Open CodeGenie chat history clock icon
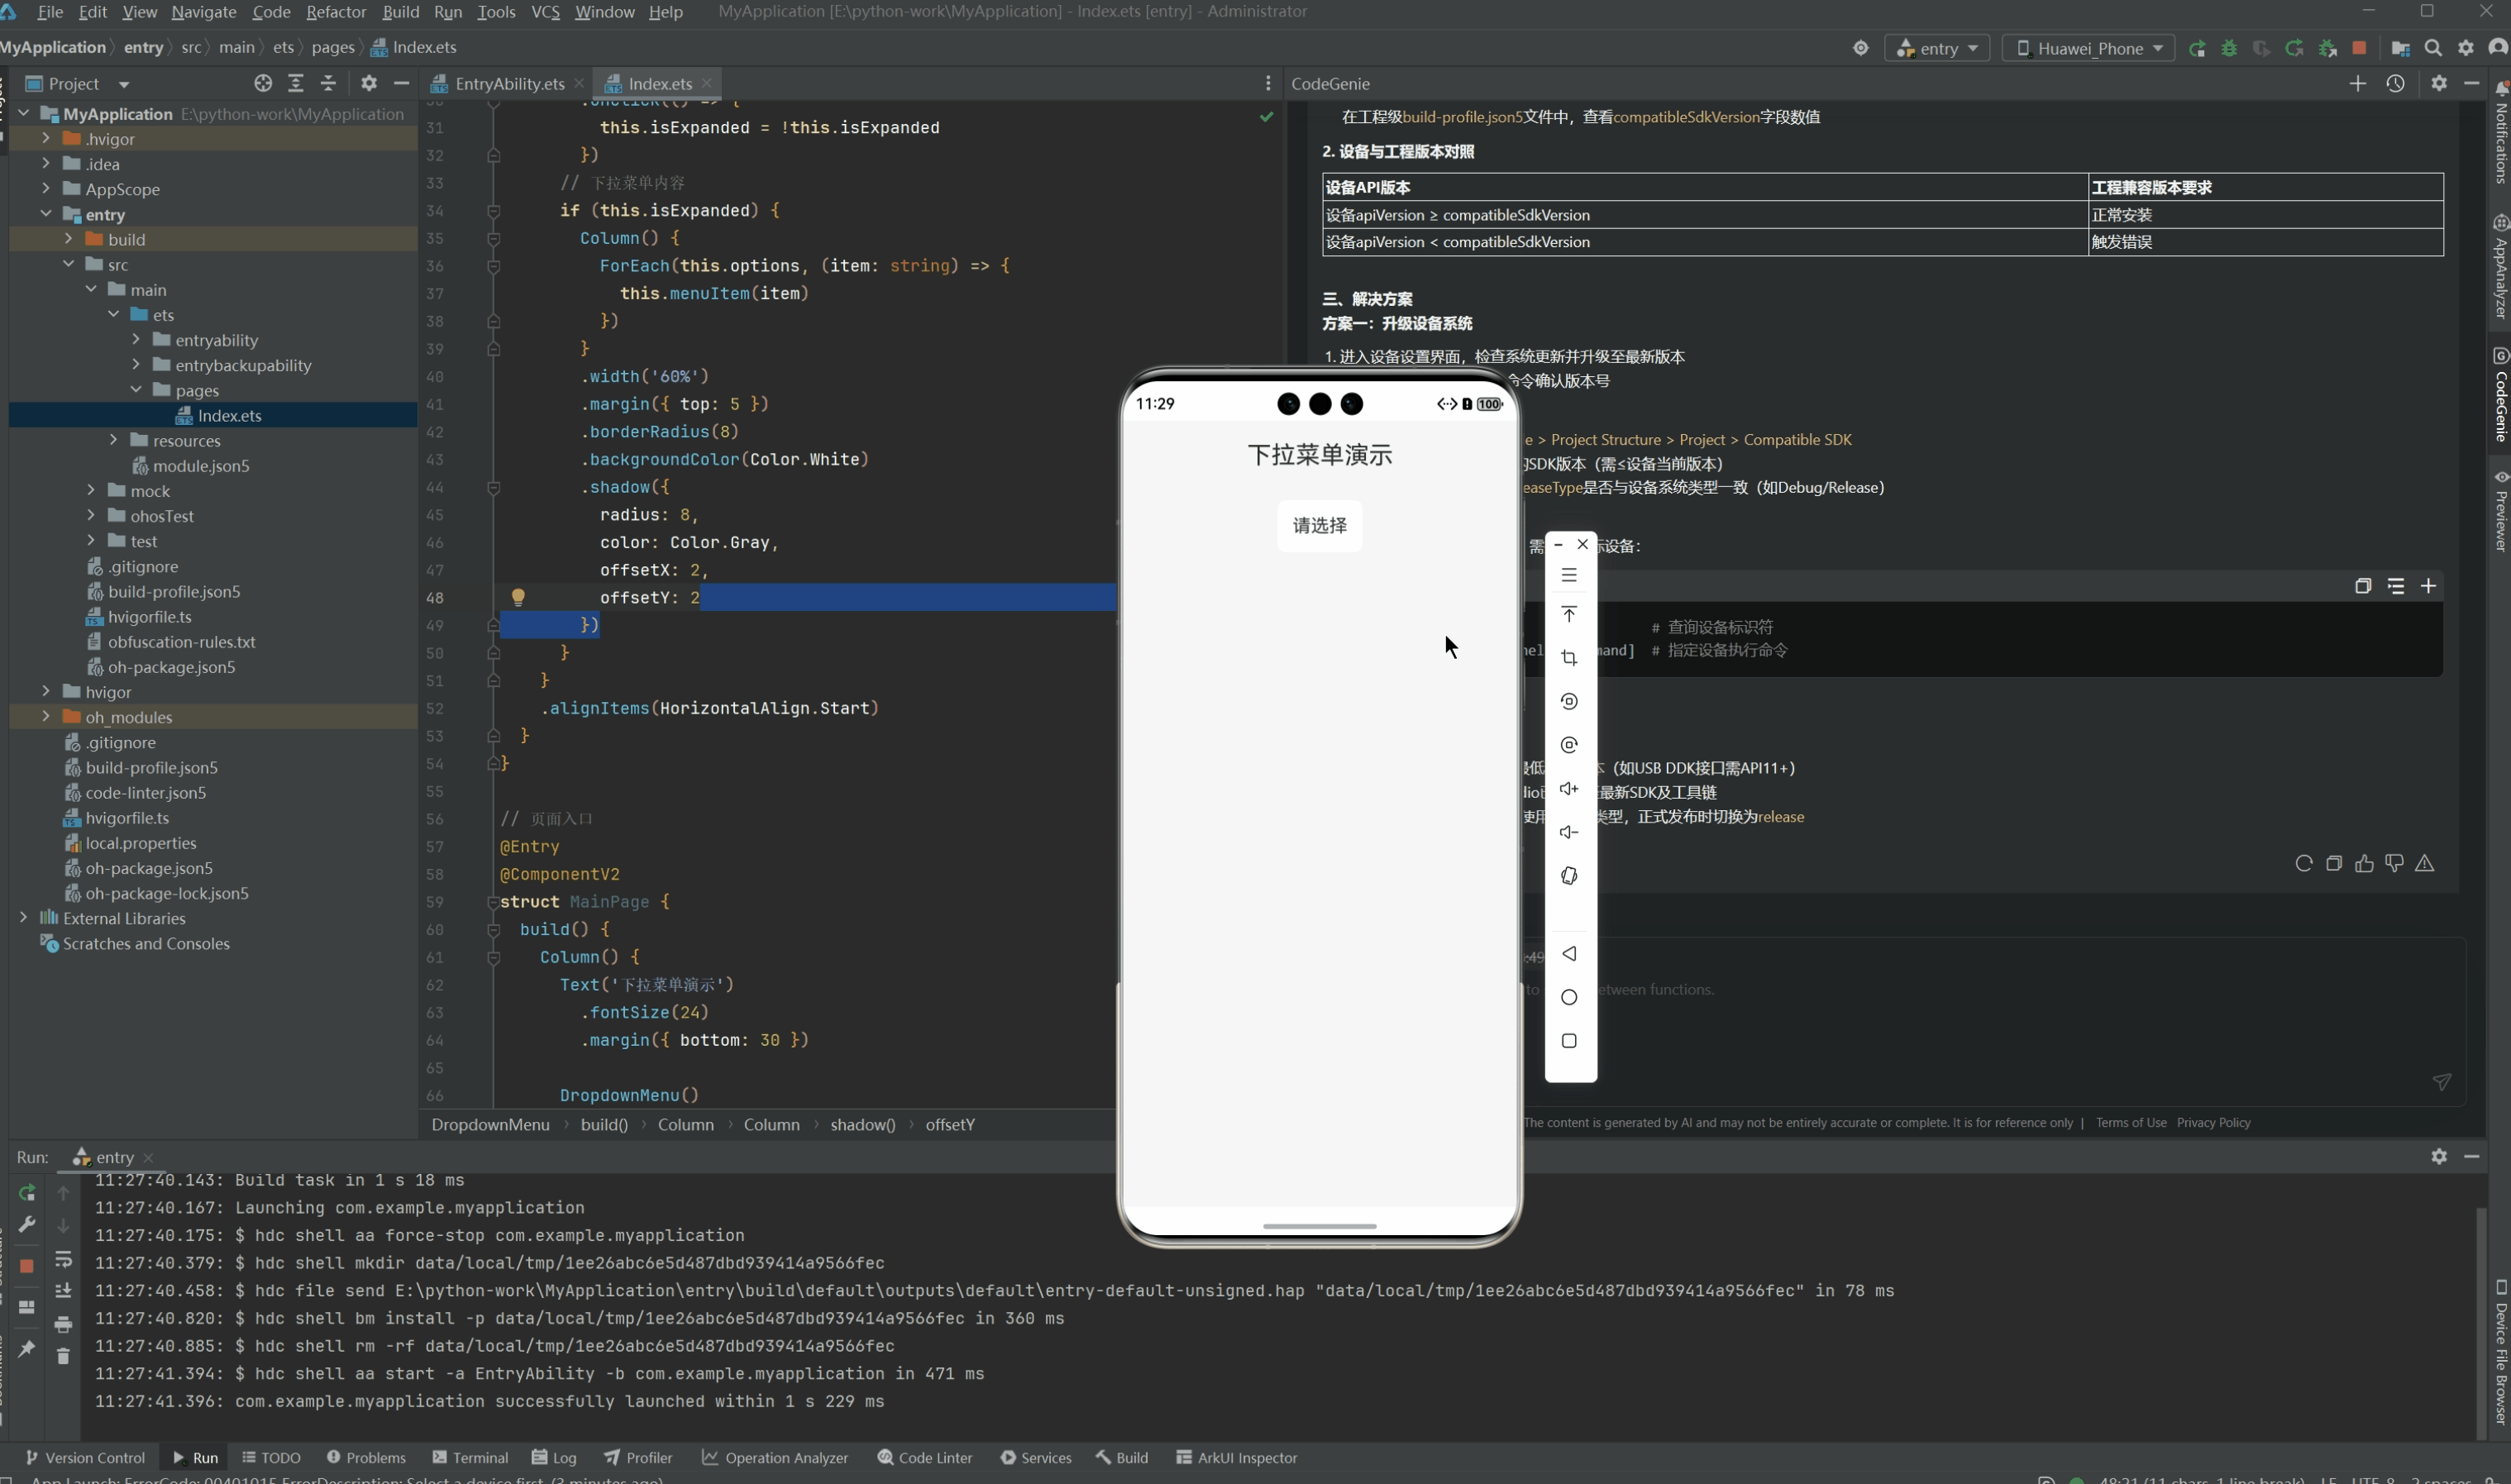Screen dimensions: 2511x1484 point(2395,84)
